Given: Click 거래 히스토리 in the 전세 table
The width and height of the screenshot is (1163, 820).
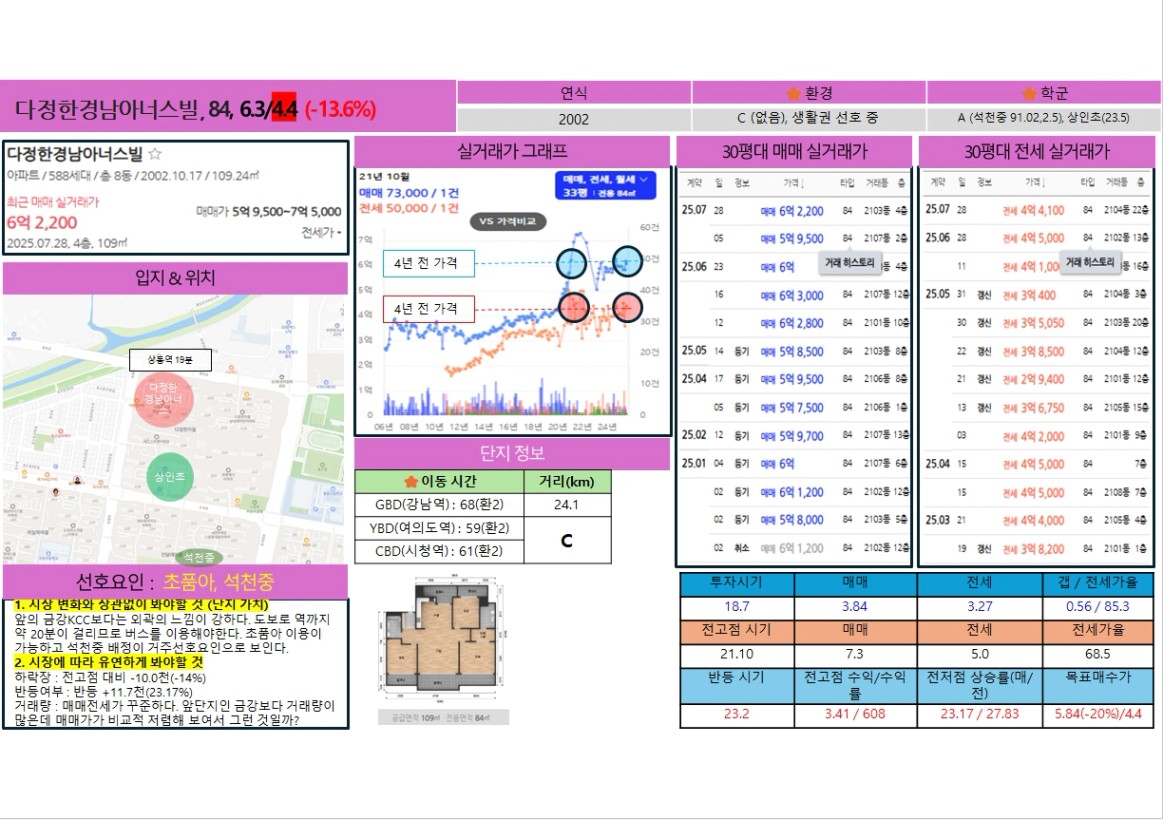Looking at the screenshot, I should pos(1090,262).
